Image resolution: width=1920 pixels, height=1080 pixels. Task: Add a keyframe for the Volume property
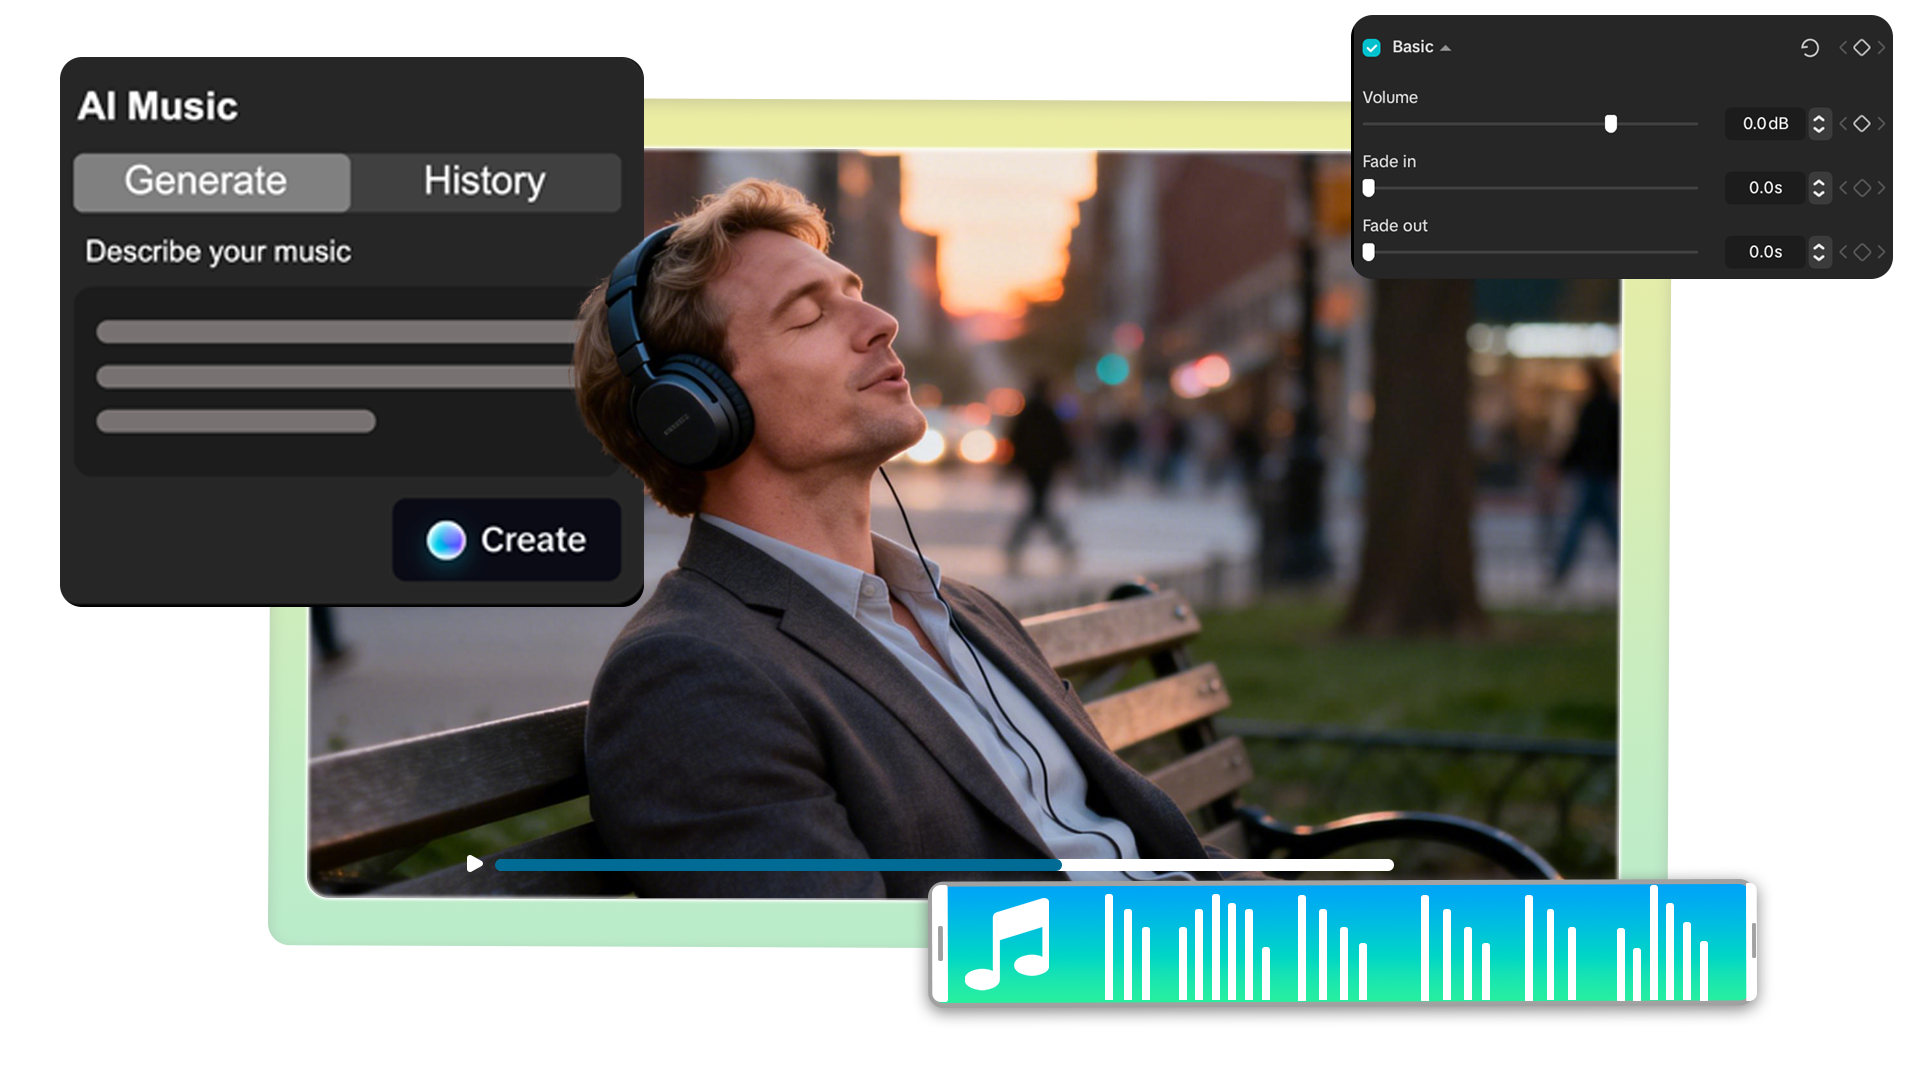1862,124
